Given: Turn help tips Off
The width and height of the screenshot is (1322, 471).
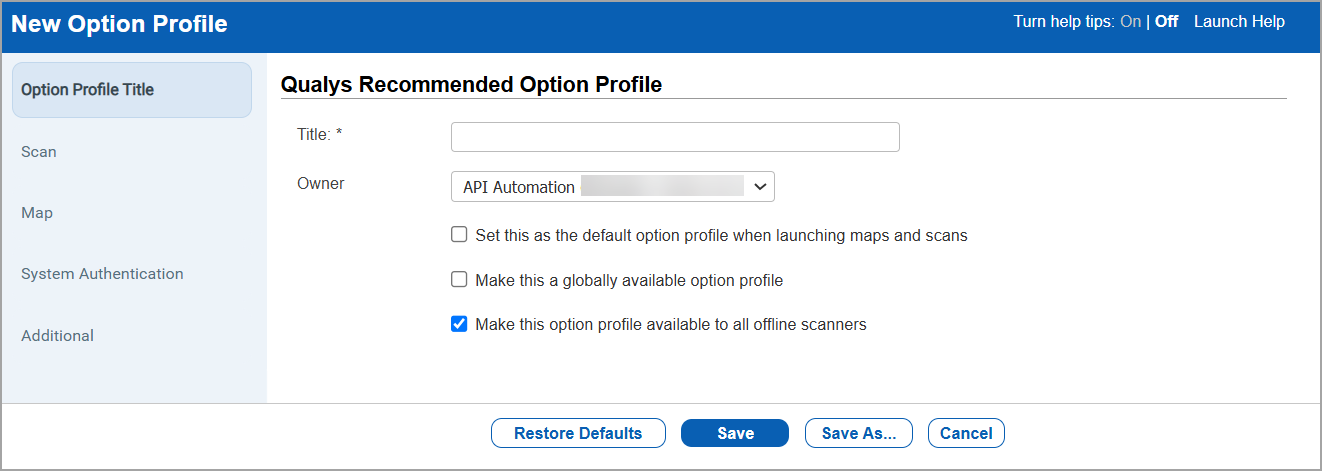Looking at the screenshot, I should [x=1166, y=22].
